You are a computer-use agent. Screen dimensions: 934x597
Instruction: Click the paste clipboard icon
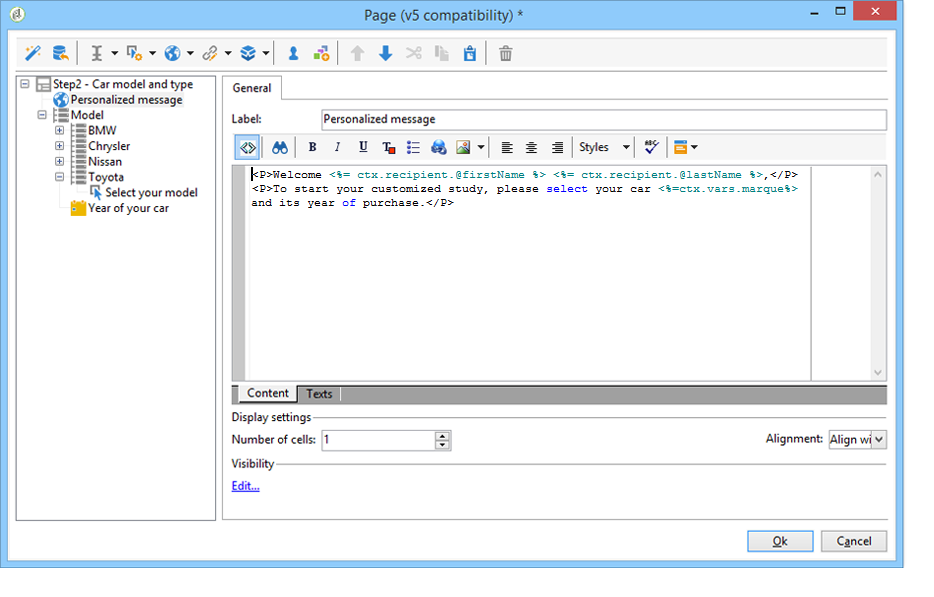[x=469, y=53]
